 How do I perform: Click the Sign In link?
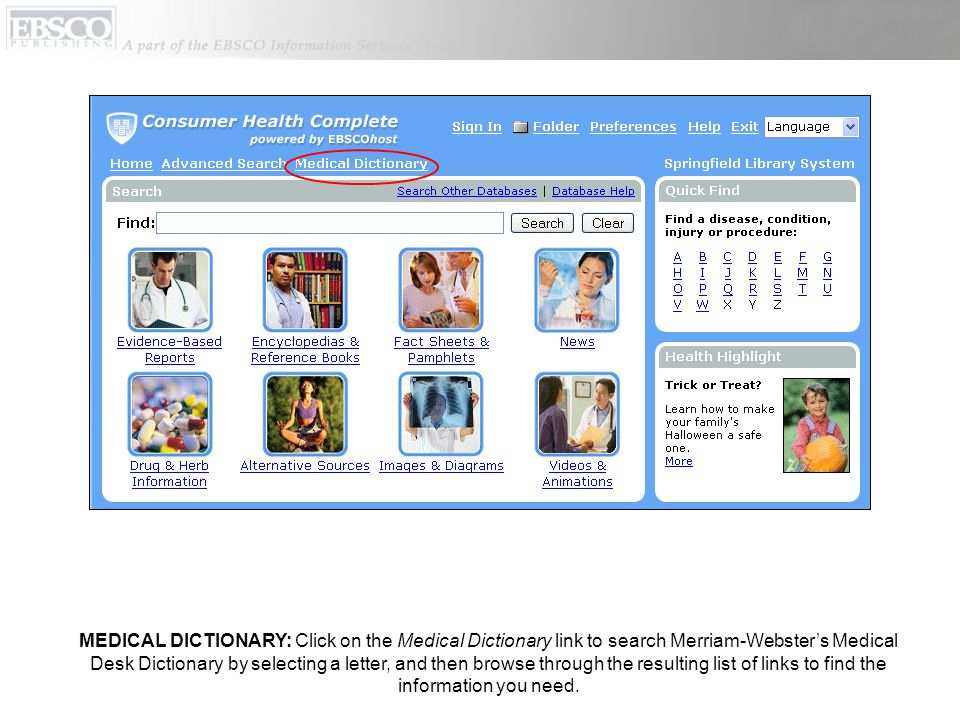coord(477,127)
